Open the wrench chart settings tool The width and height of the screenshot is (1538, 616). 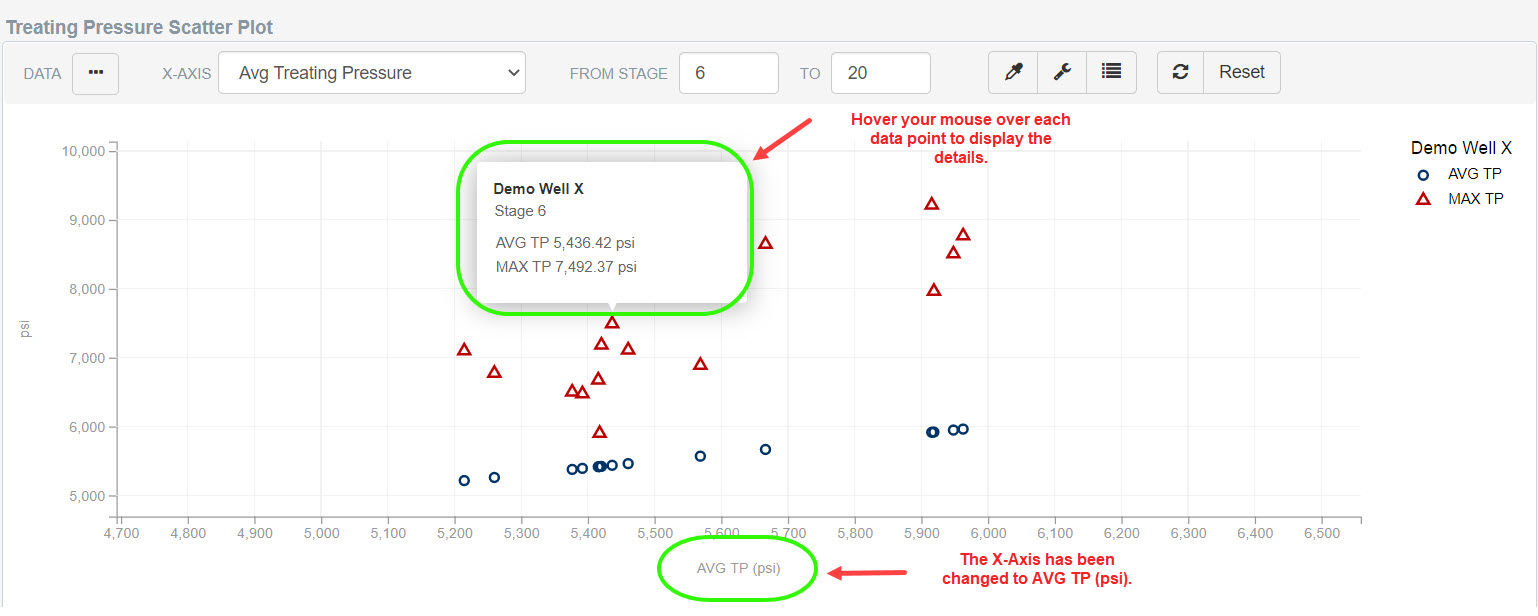click(1062, 72)
